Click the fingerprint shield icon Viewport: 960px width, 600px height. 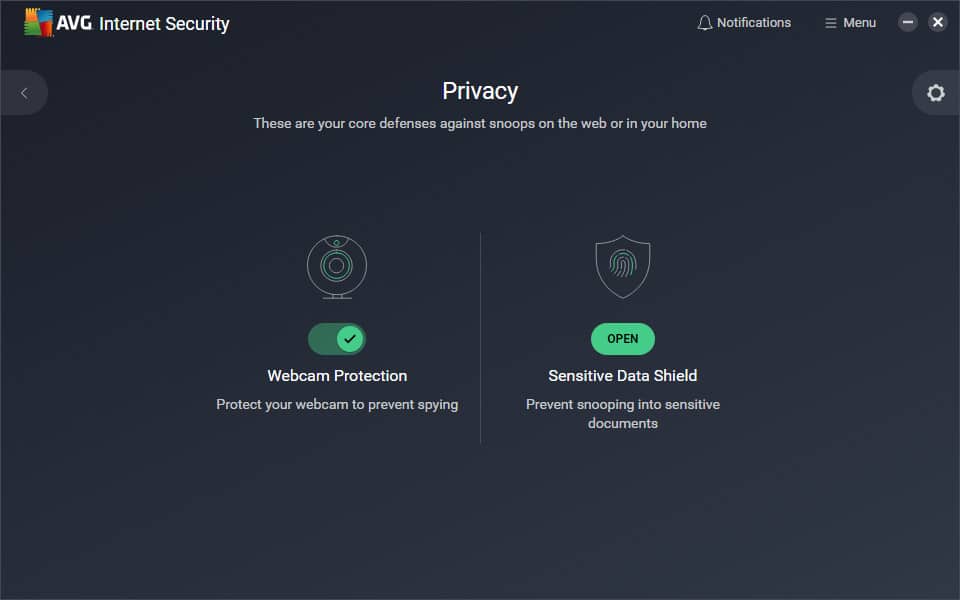pos(623,266)
